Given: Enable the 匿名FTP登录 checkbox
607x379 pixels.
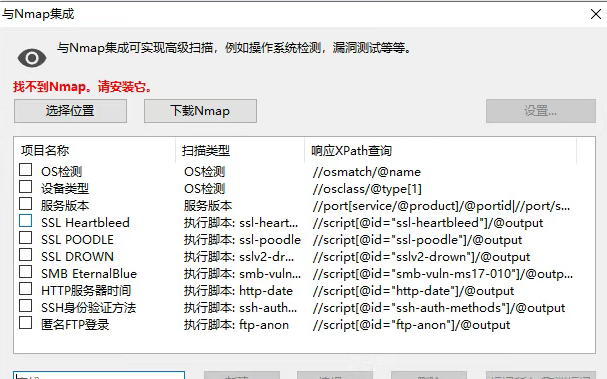Looking at the screenshot, I should click(26, 323).
